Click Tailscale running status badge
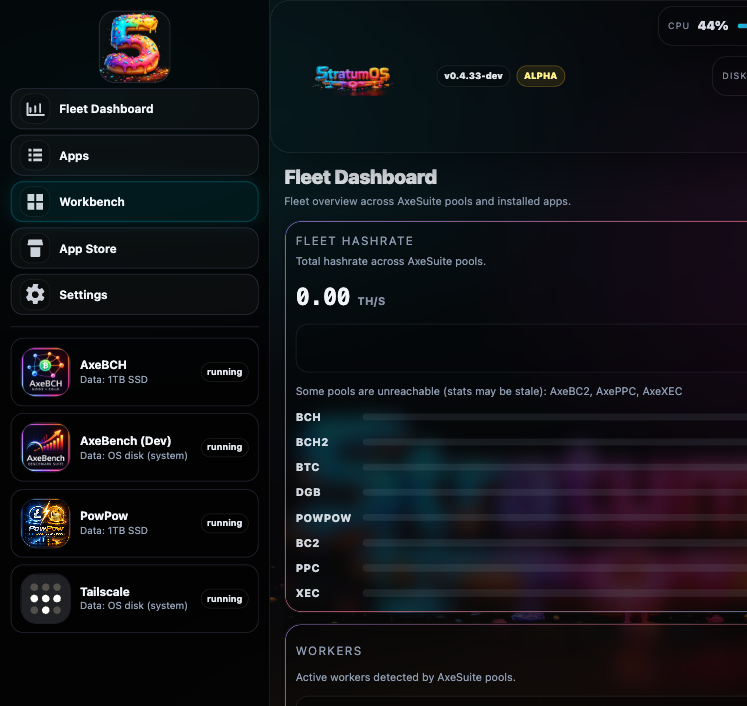Viewport: 747px width, 706px height. (224, 599)
